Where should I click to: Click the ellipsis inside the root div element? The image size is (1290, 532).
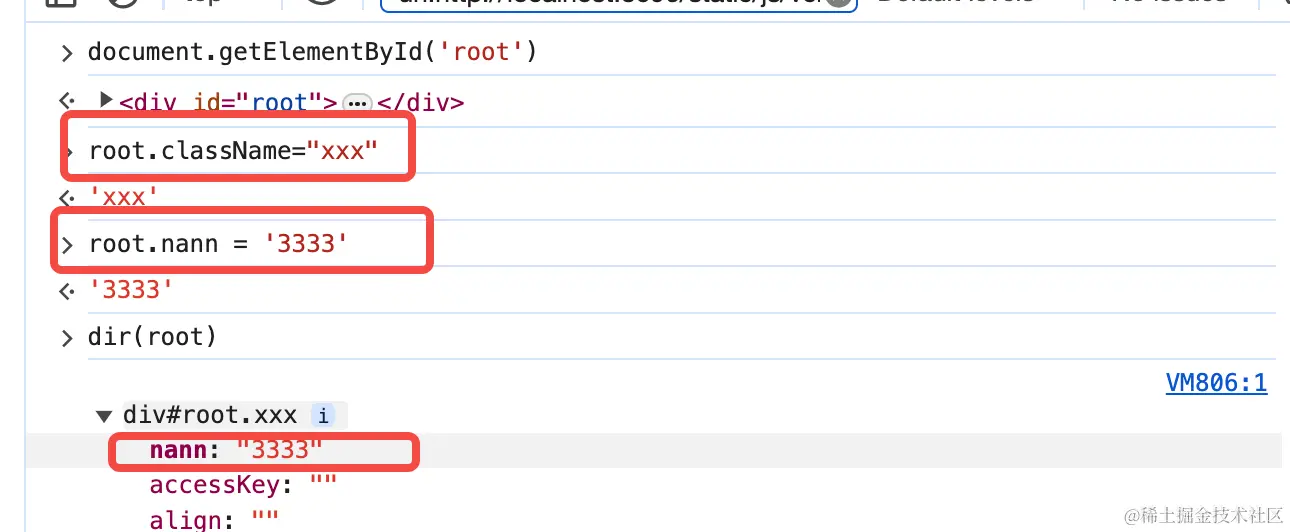[x=357, y=103]
